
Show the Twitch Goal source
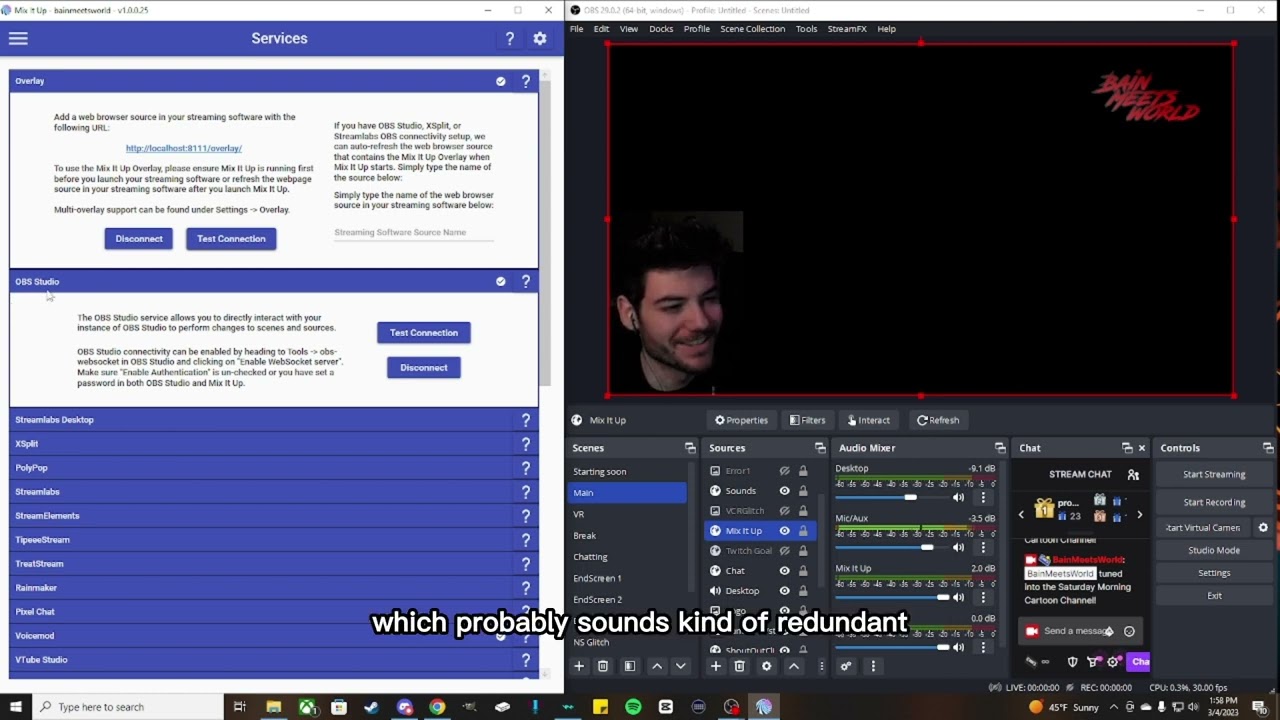pos(784,551)
